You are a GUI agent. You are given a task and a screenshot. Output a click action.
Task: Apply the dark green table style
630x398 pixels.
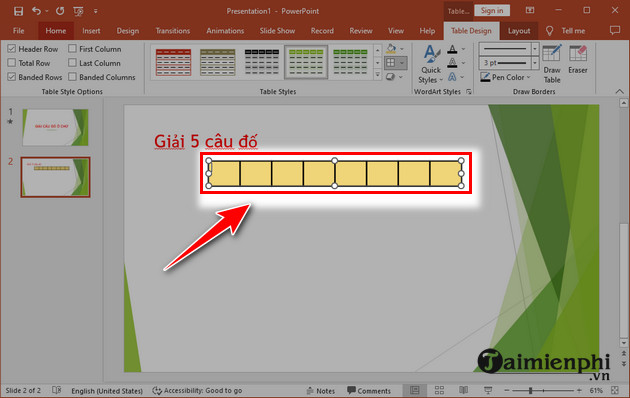tap(350, 62)
